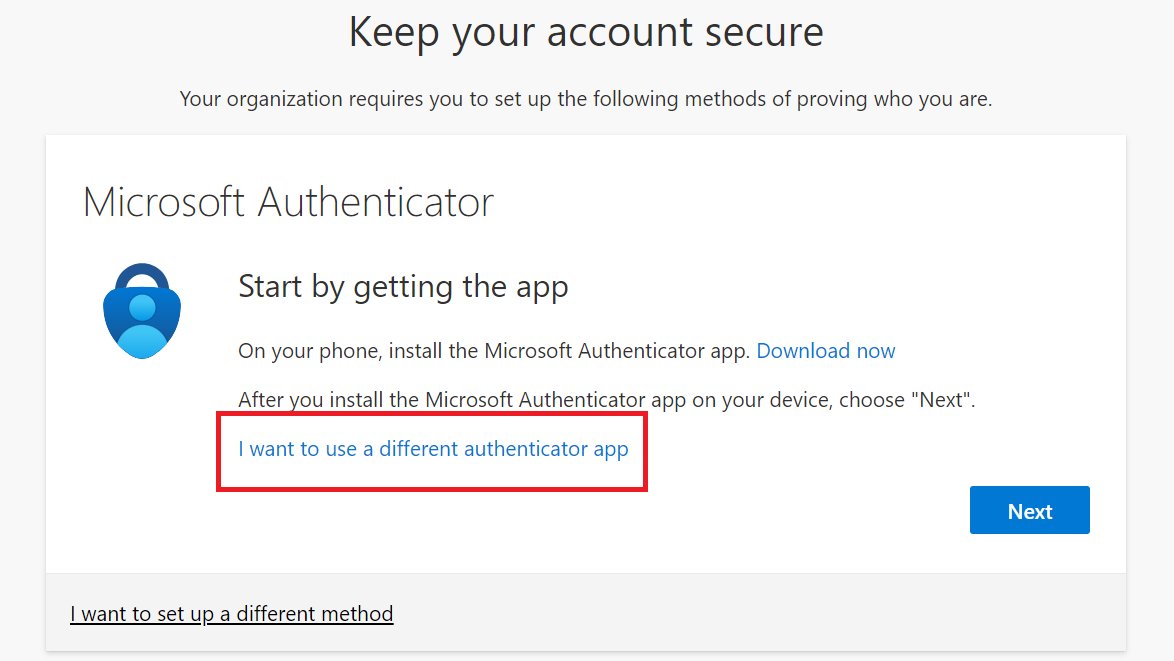Click the organization requirement description text
This screenshot has height=661, width=1174.
tap(585, 99)
